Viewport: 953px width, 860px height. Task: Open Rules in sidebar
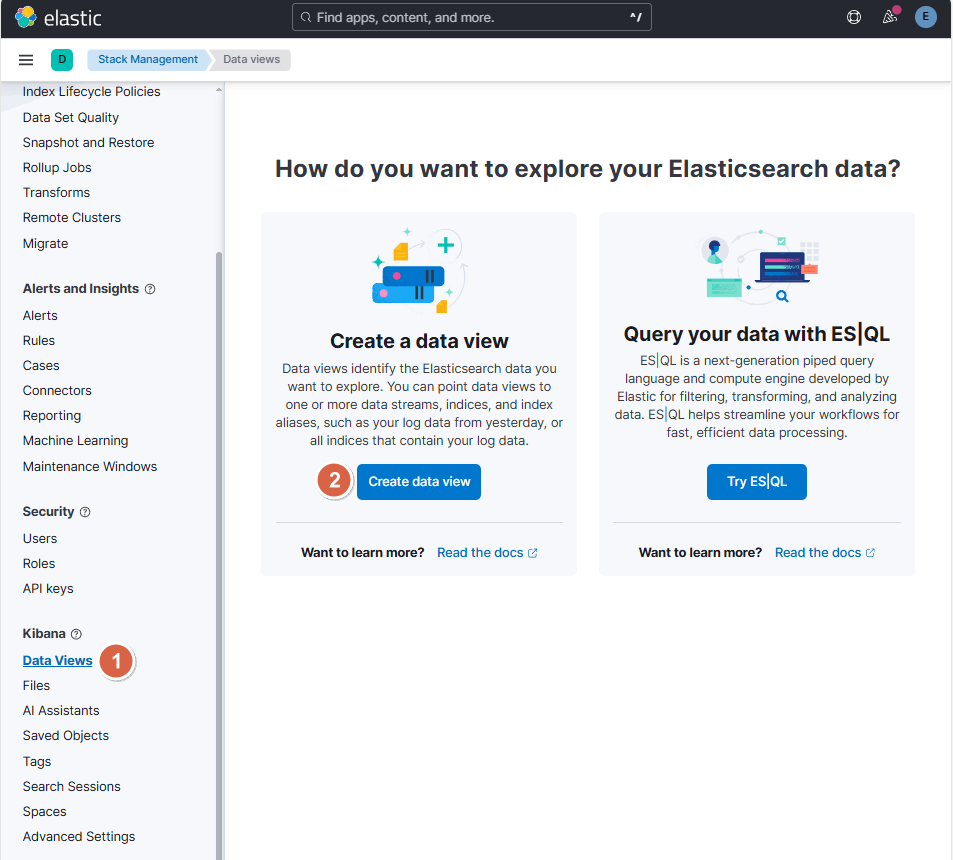[39, 340]
